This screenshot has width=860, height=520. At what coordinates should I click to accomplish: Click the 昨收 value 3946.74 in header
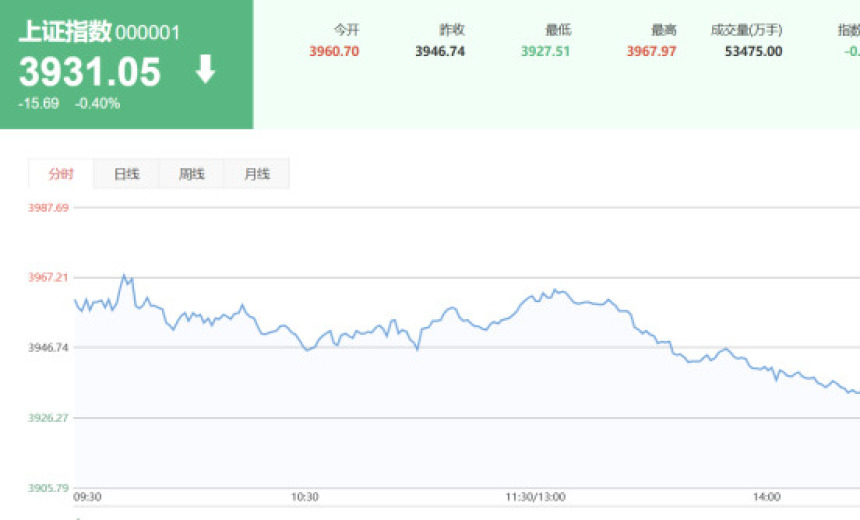click(440, 51)
